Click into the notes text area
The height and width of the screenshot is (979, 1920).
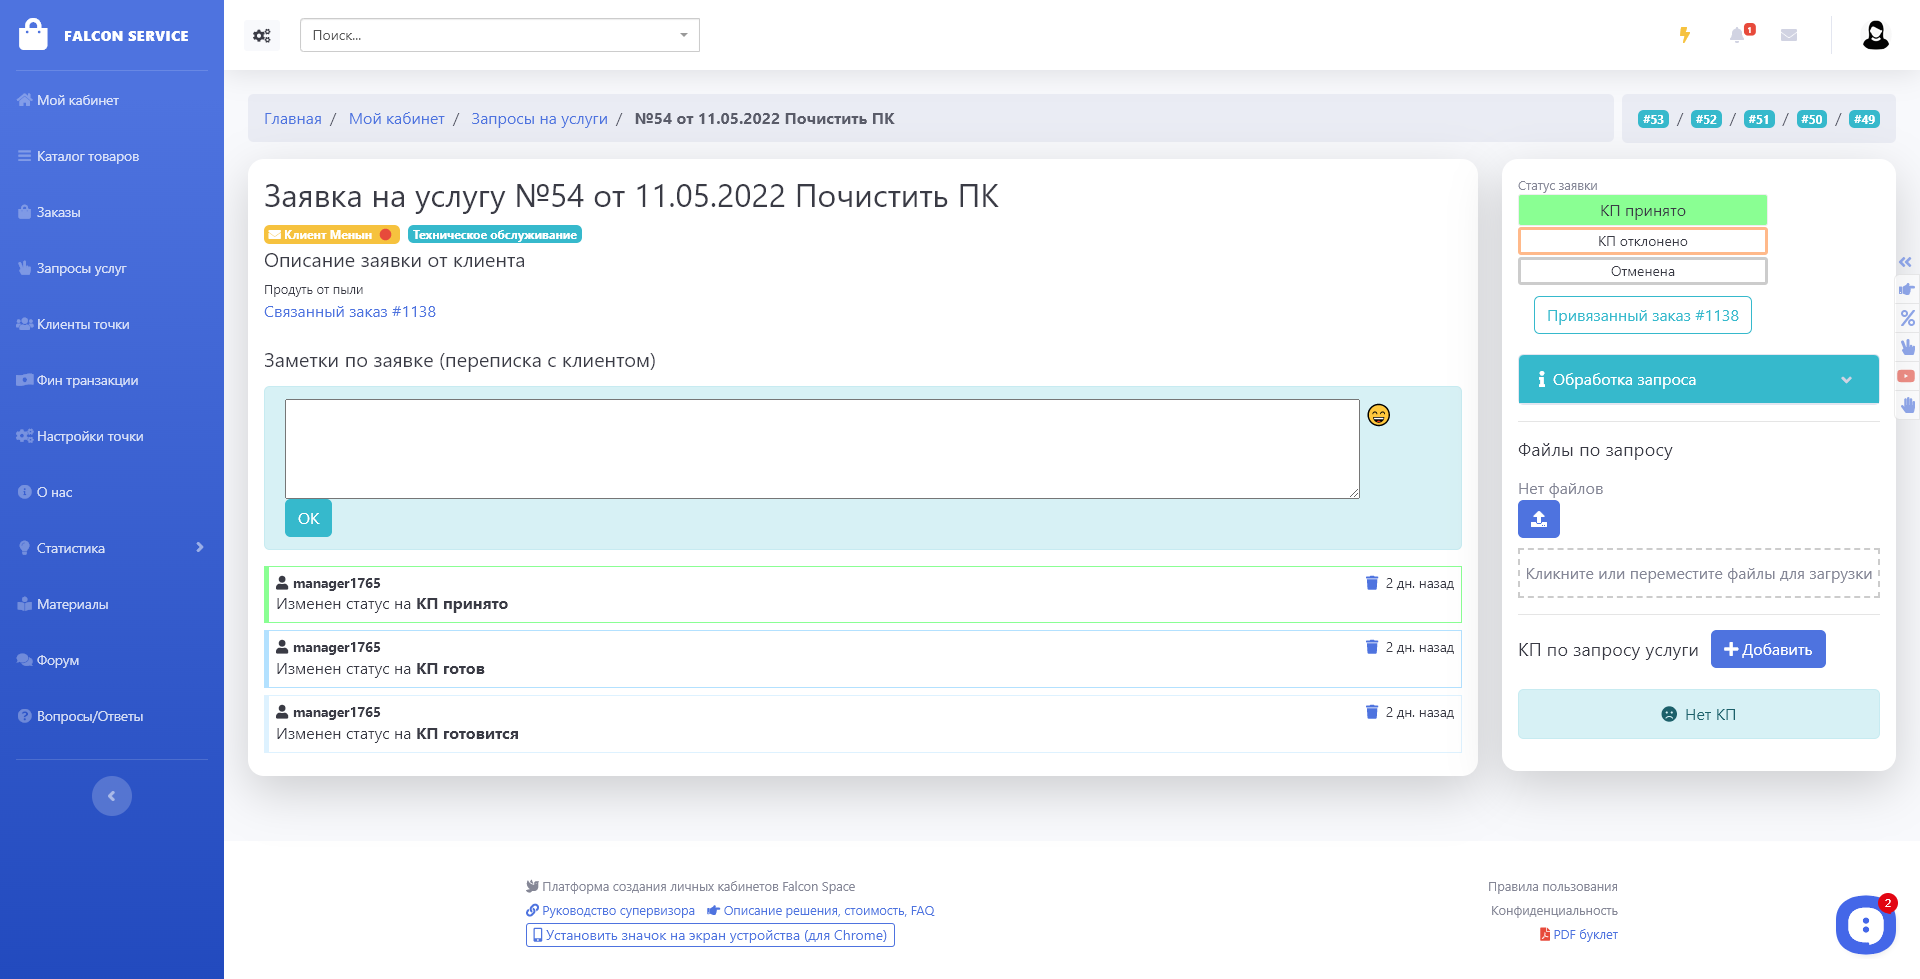click(x=821, y=449)
